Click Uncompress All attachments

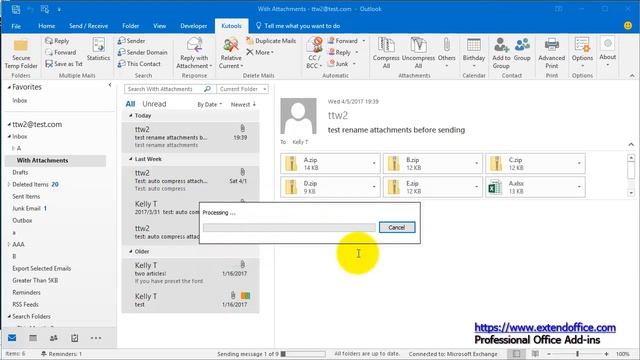[418, 53]
